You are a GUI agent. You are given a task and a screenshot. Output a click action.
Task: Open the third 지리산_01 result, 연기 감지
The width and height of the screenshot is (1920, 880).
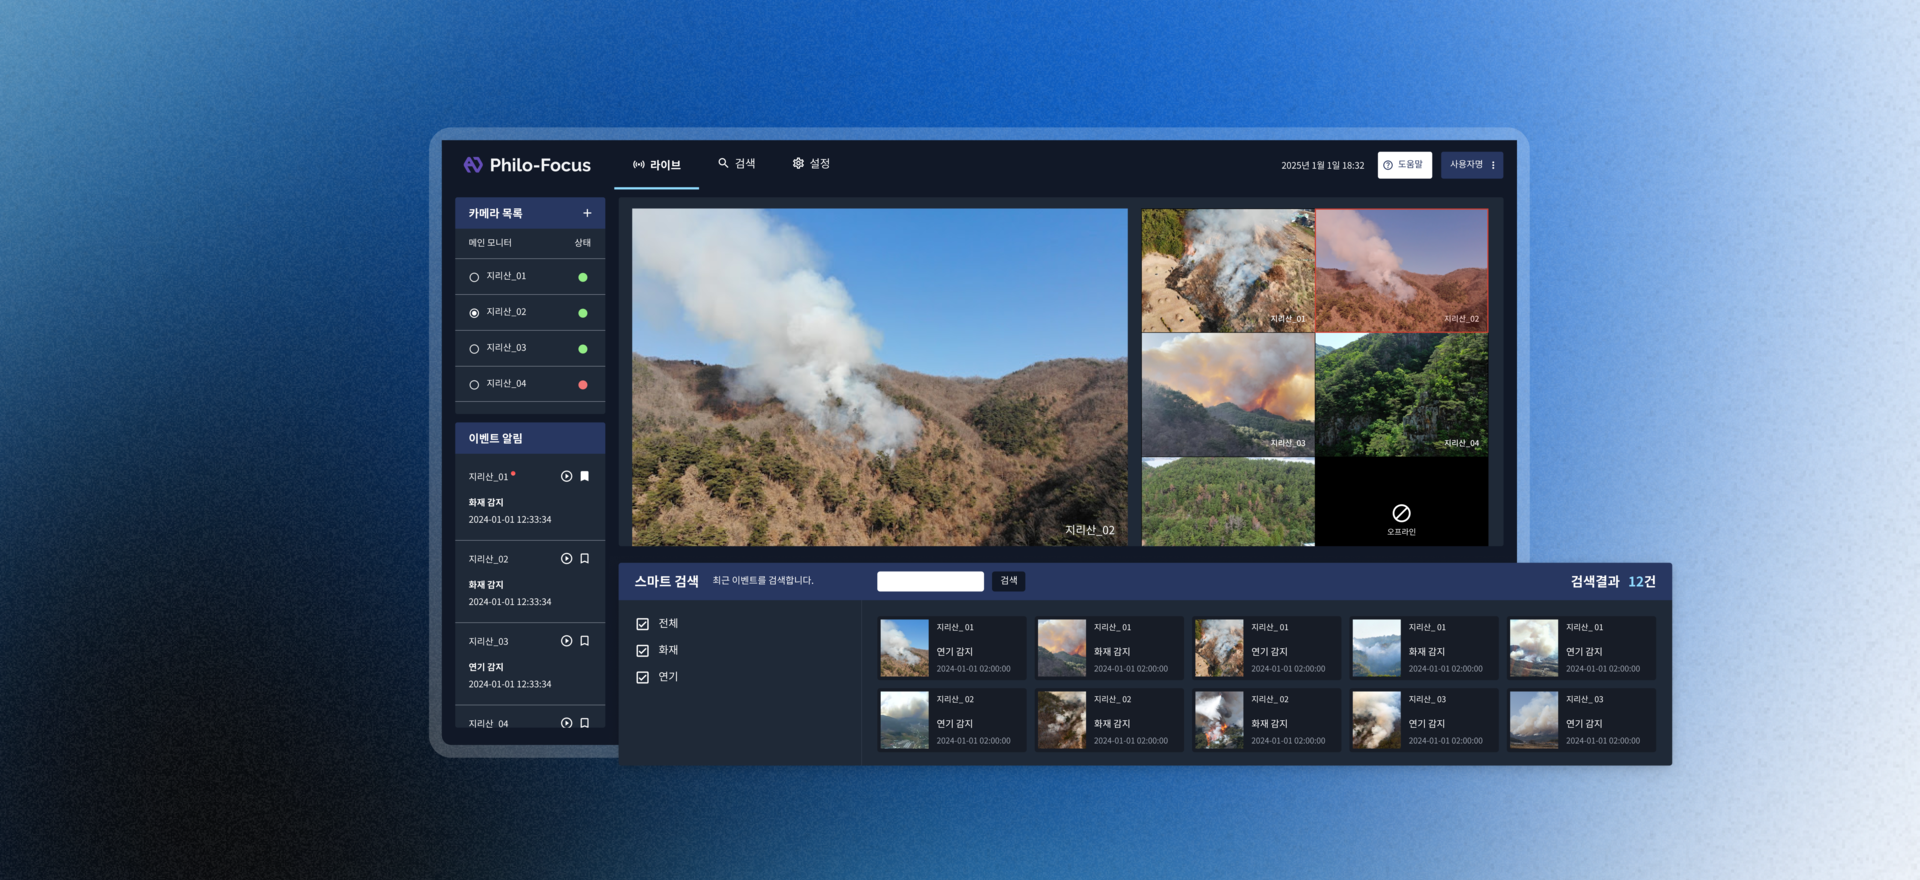[x=1267, y=648]
